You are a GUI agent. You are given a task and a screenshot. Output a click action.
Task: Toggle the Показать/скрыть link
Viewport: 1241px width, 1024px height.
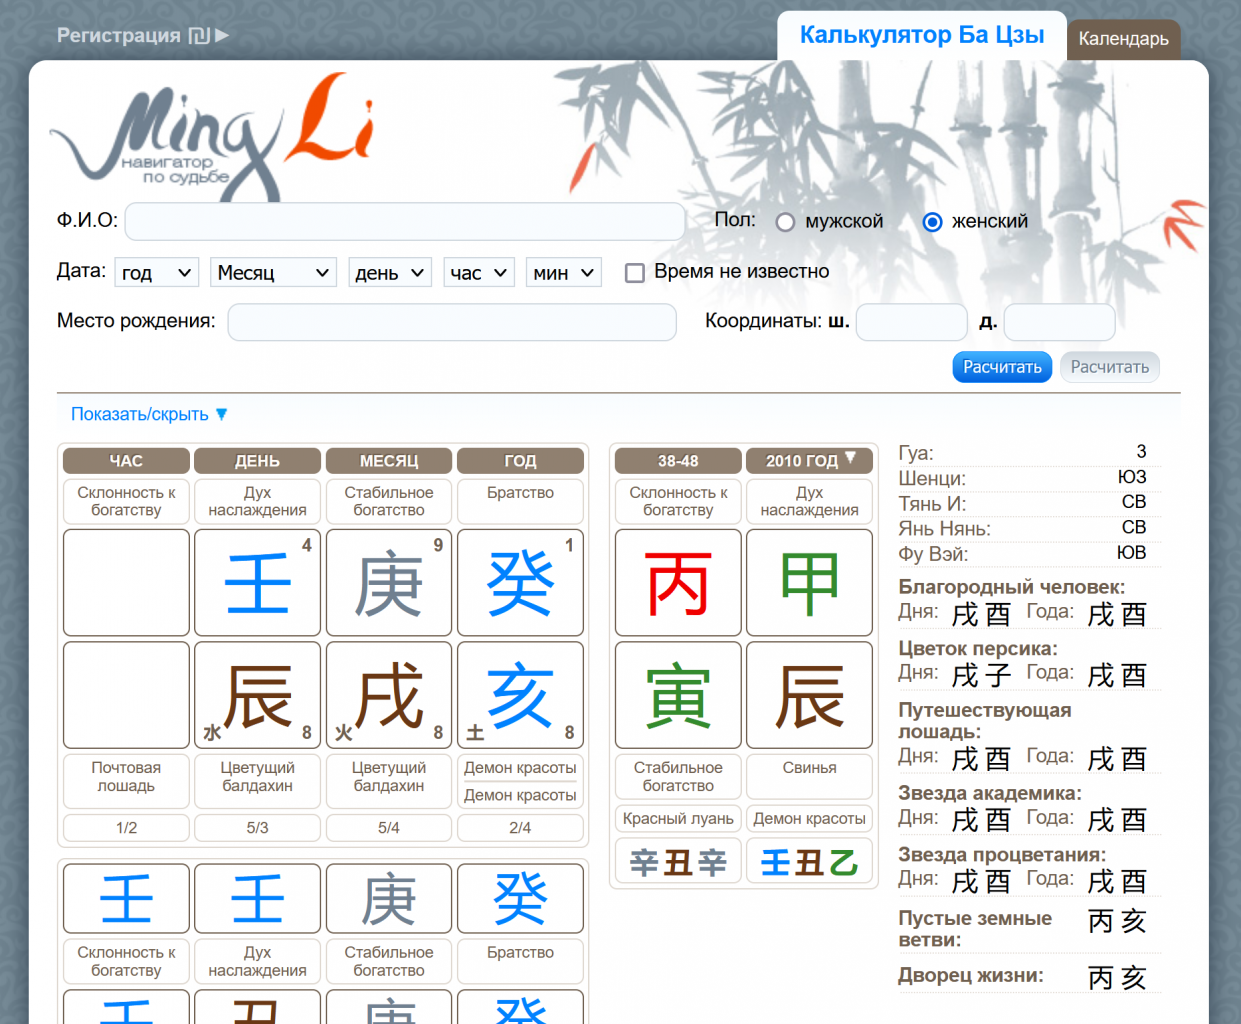[149, 414]
